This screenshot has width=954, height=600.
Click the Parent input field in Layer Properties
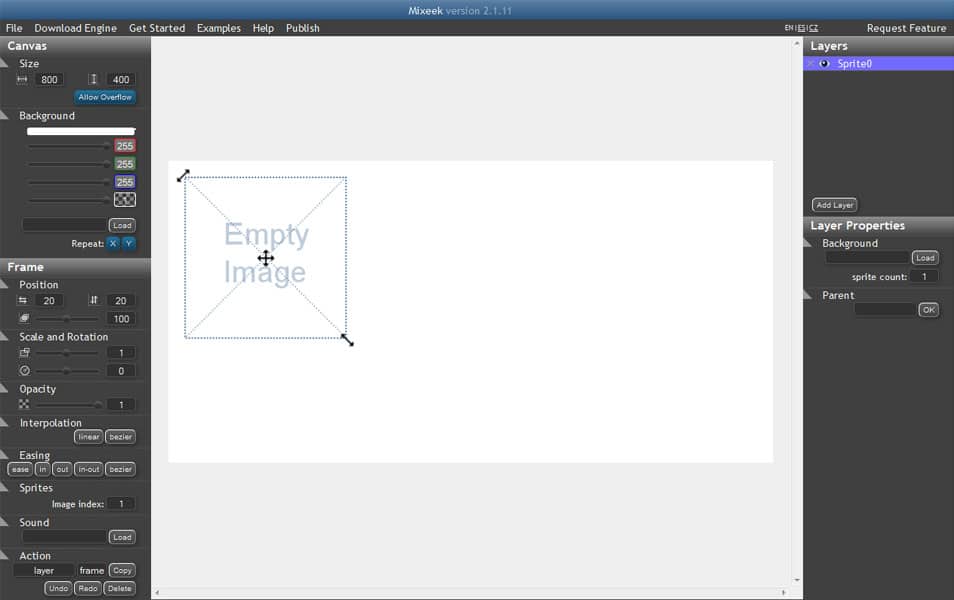coord(884,309)
